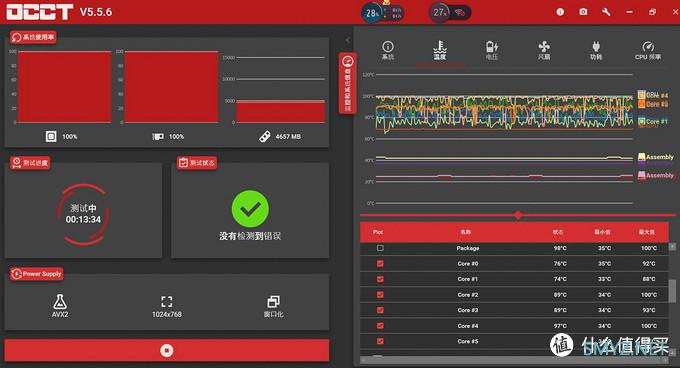Open the red vertical monitoring side tab
Screen dimensions: 680x368
coord(347,83)
